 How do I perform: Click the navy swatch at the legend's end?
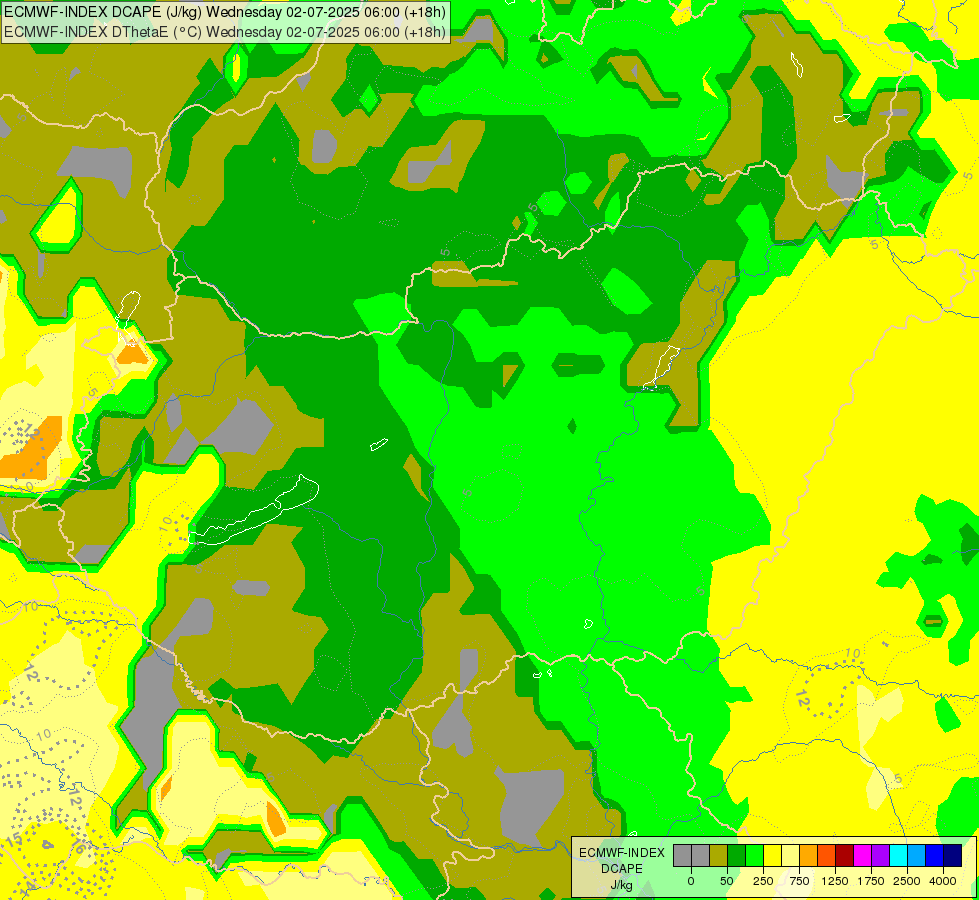[953, 855]
